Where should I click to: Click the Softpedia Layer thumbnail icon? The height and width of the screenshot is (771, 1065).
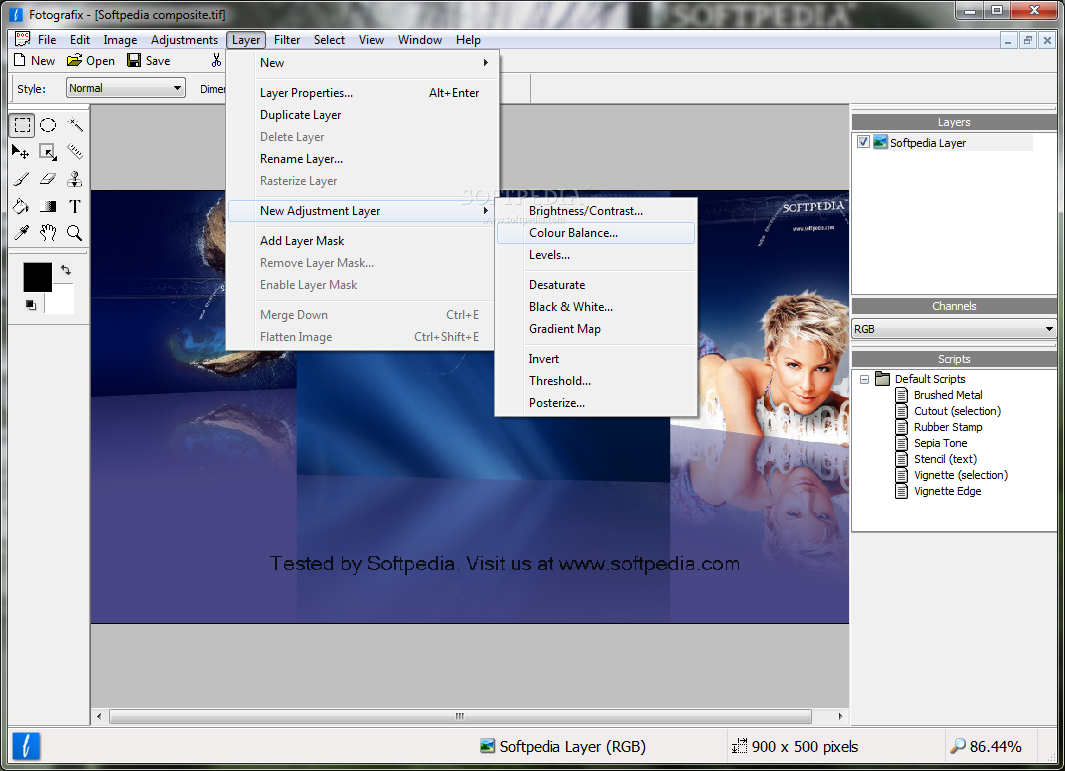click(x=880, y=142)
